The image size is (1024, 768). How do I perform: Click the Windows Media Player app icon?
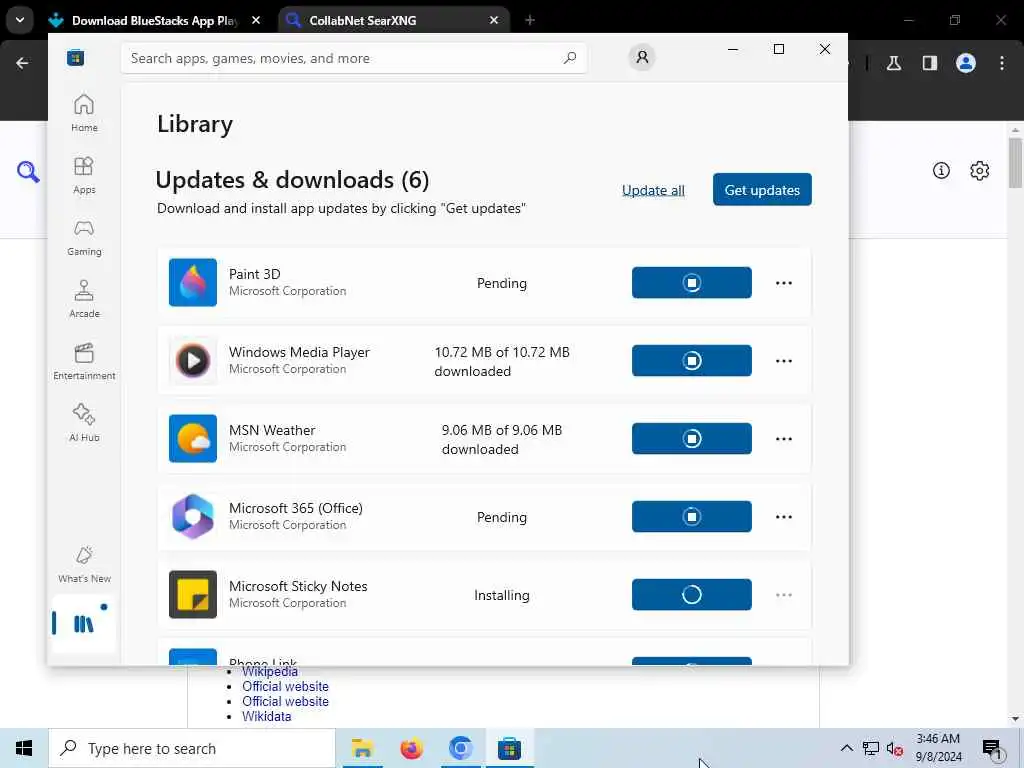point(193,360)
